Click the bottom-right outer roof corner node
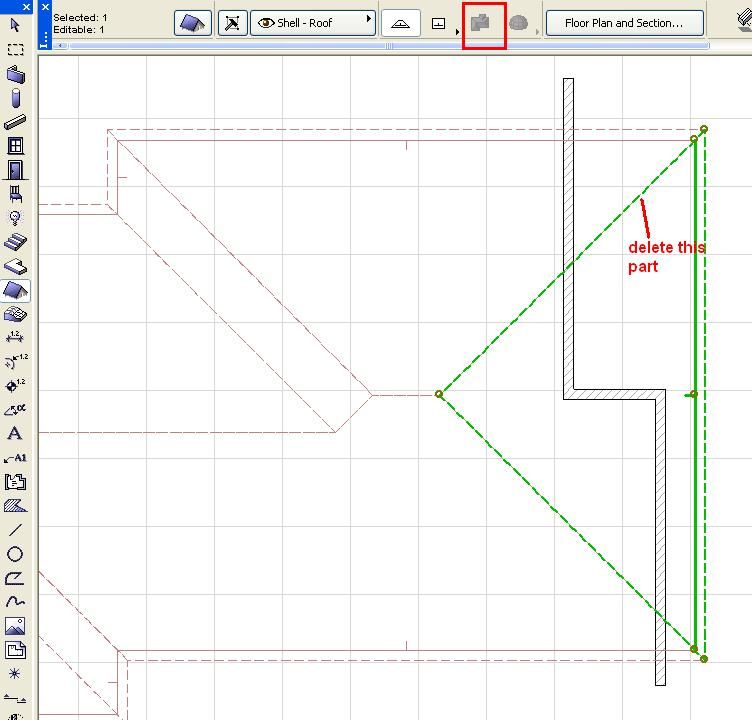Screen dimensions: 752x720 click(704, 659)
